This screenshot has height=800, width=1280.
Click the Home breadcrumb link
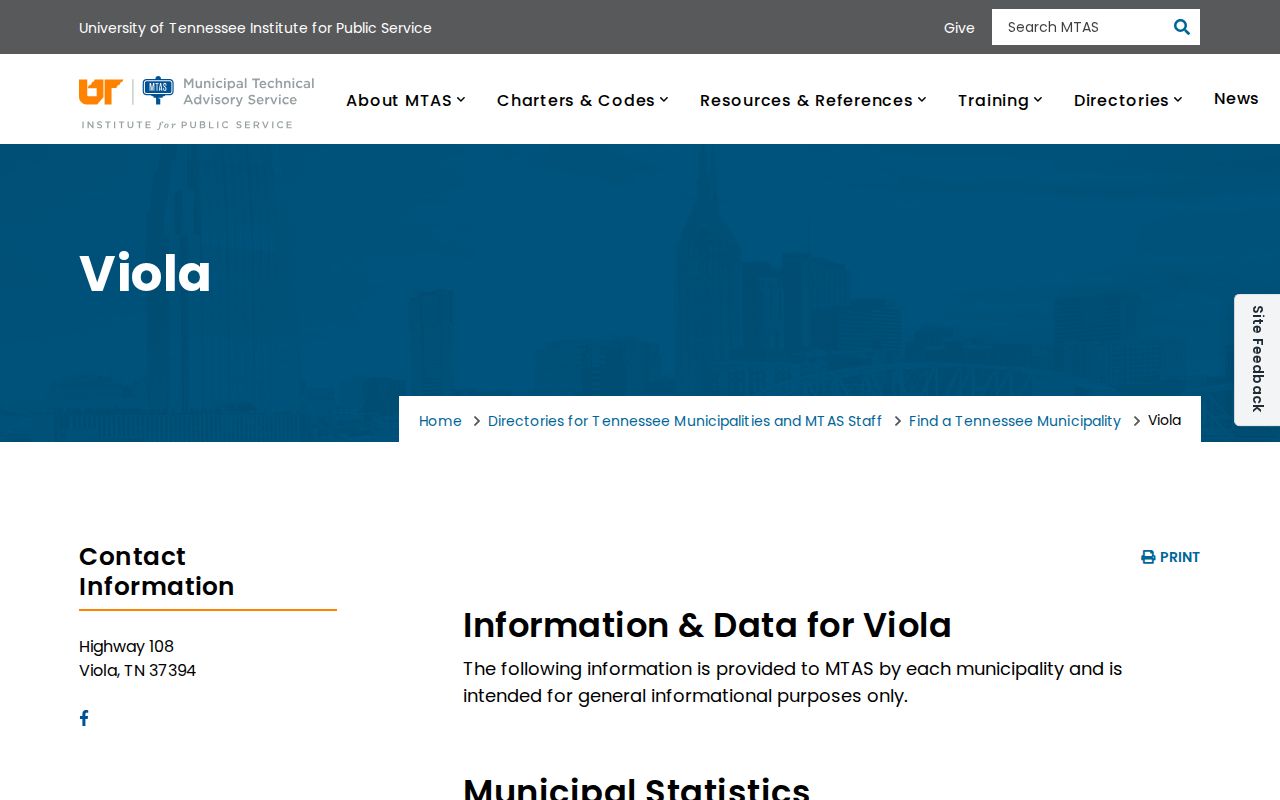pos(440,421)
